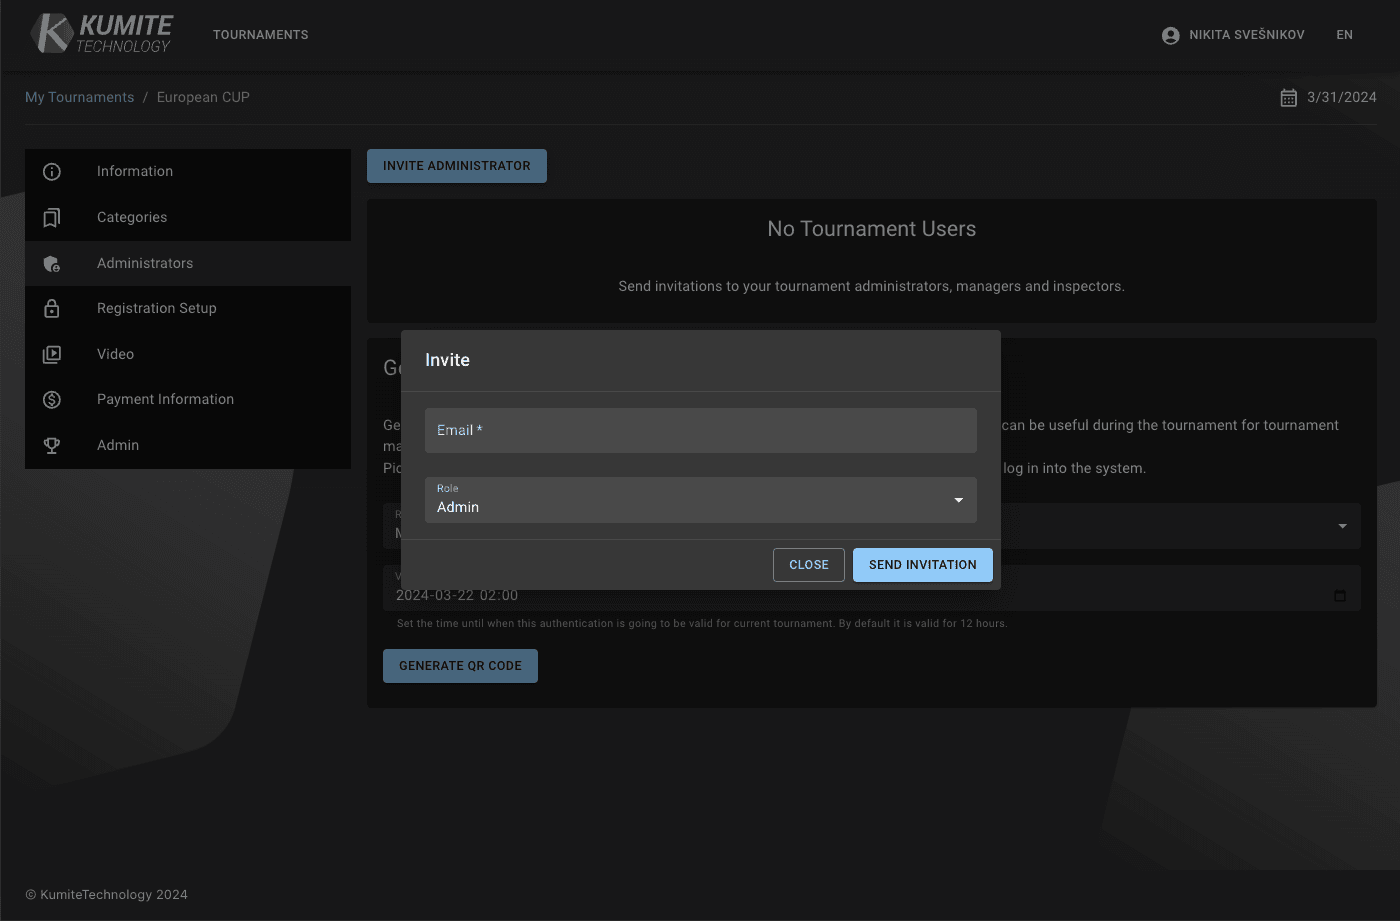
Task: Click the Administrators person icon
Action: pos(52,262)
